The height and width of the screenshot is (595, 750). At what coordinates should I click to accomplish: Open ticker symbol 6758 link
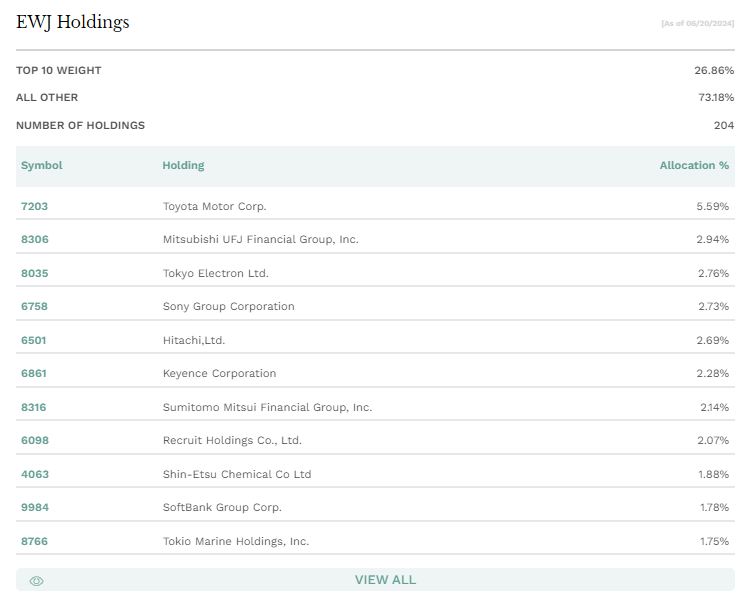tap(34, 306)
